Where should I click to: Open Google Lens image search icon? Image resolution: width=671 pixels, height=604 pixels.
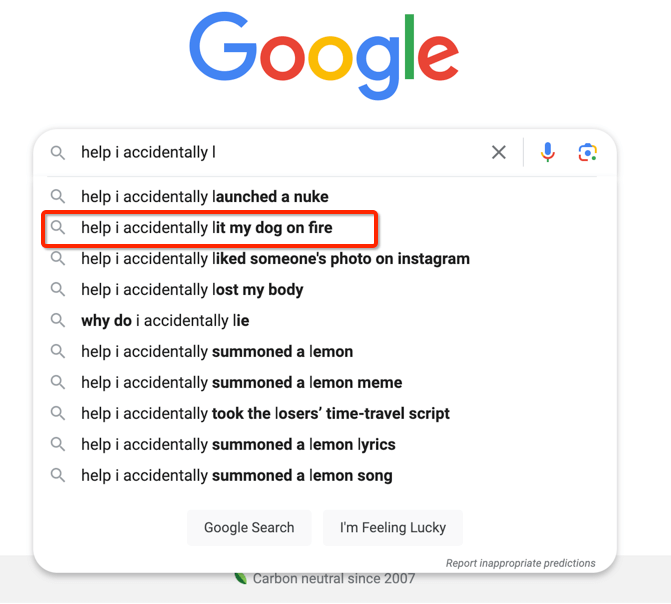(x=588, y=152)
